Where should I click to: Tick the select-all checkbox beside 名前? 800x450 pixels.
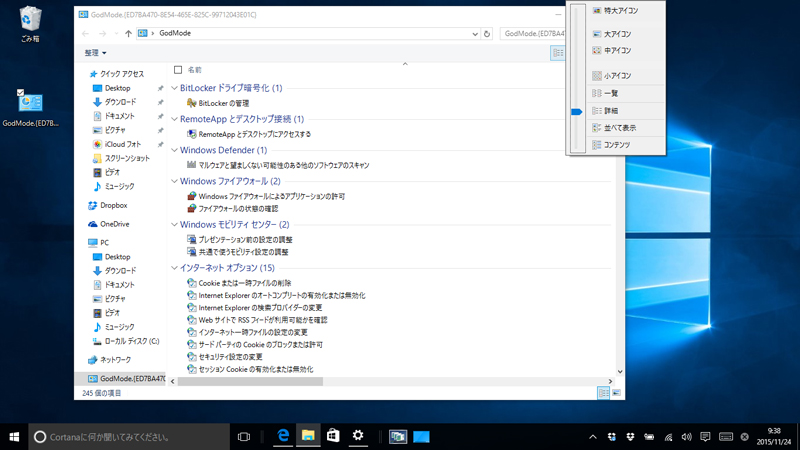coord(178,70)
